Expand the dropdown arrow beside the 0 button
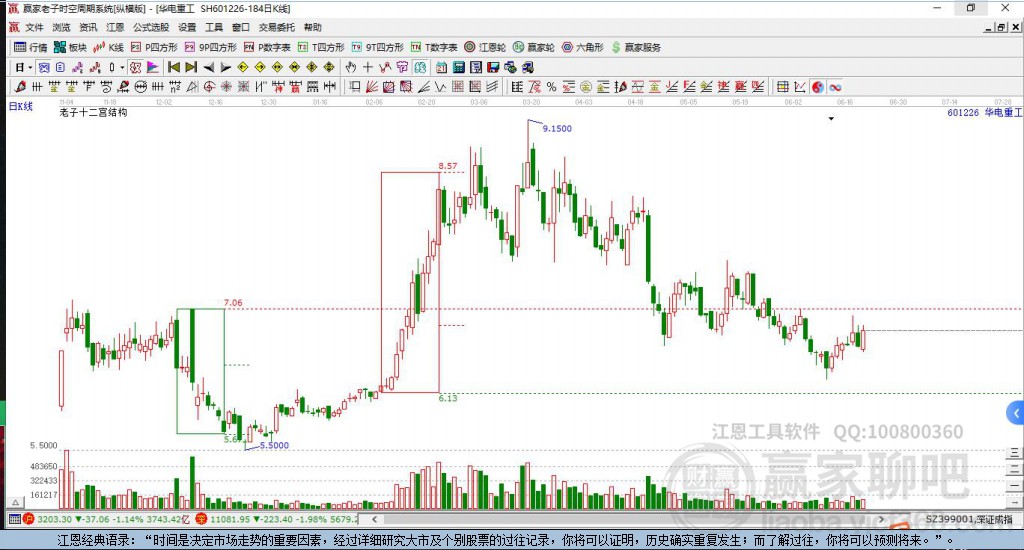 click(122, 67)
